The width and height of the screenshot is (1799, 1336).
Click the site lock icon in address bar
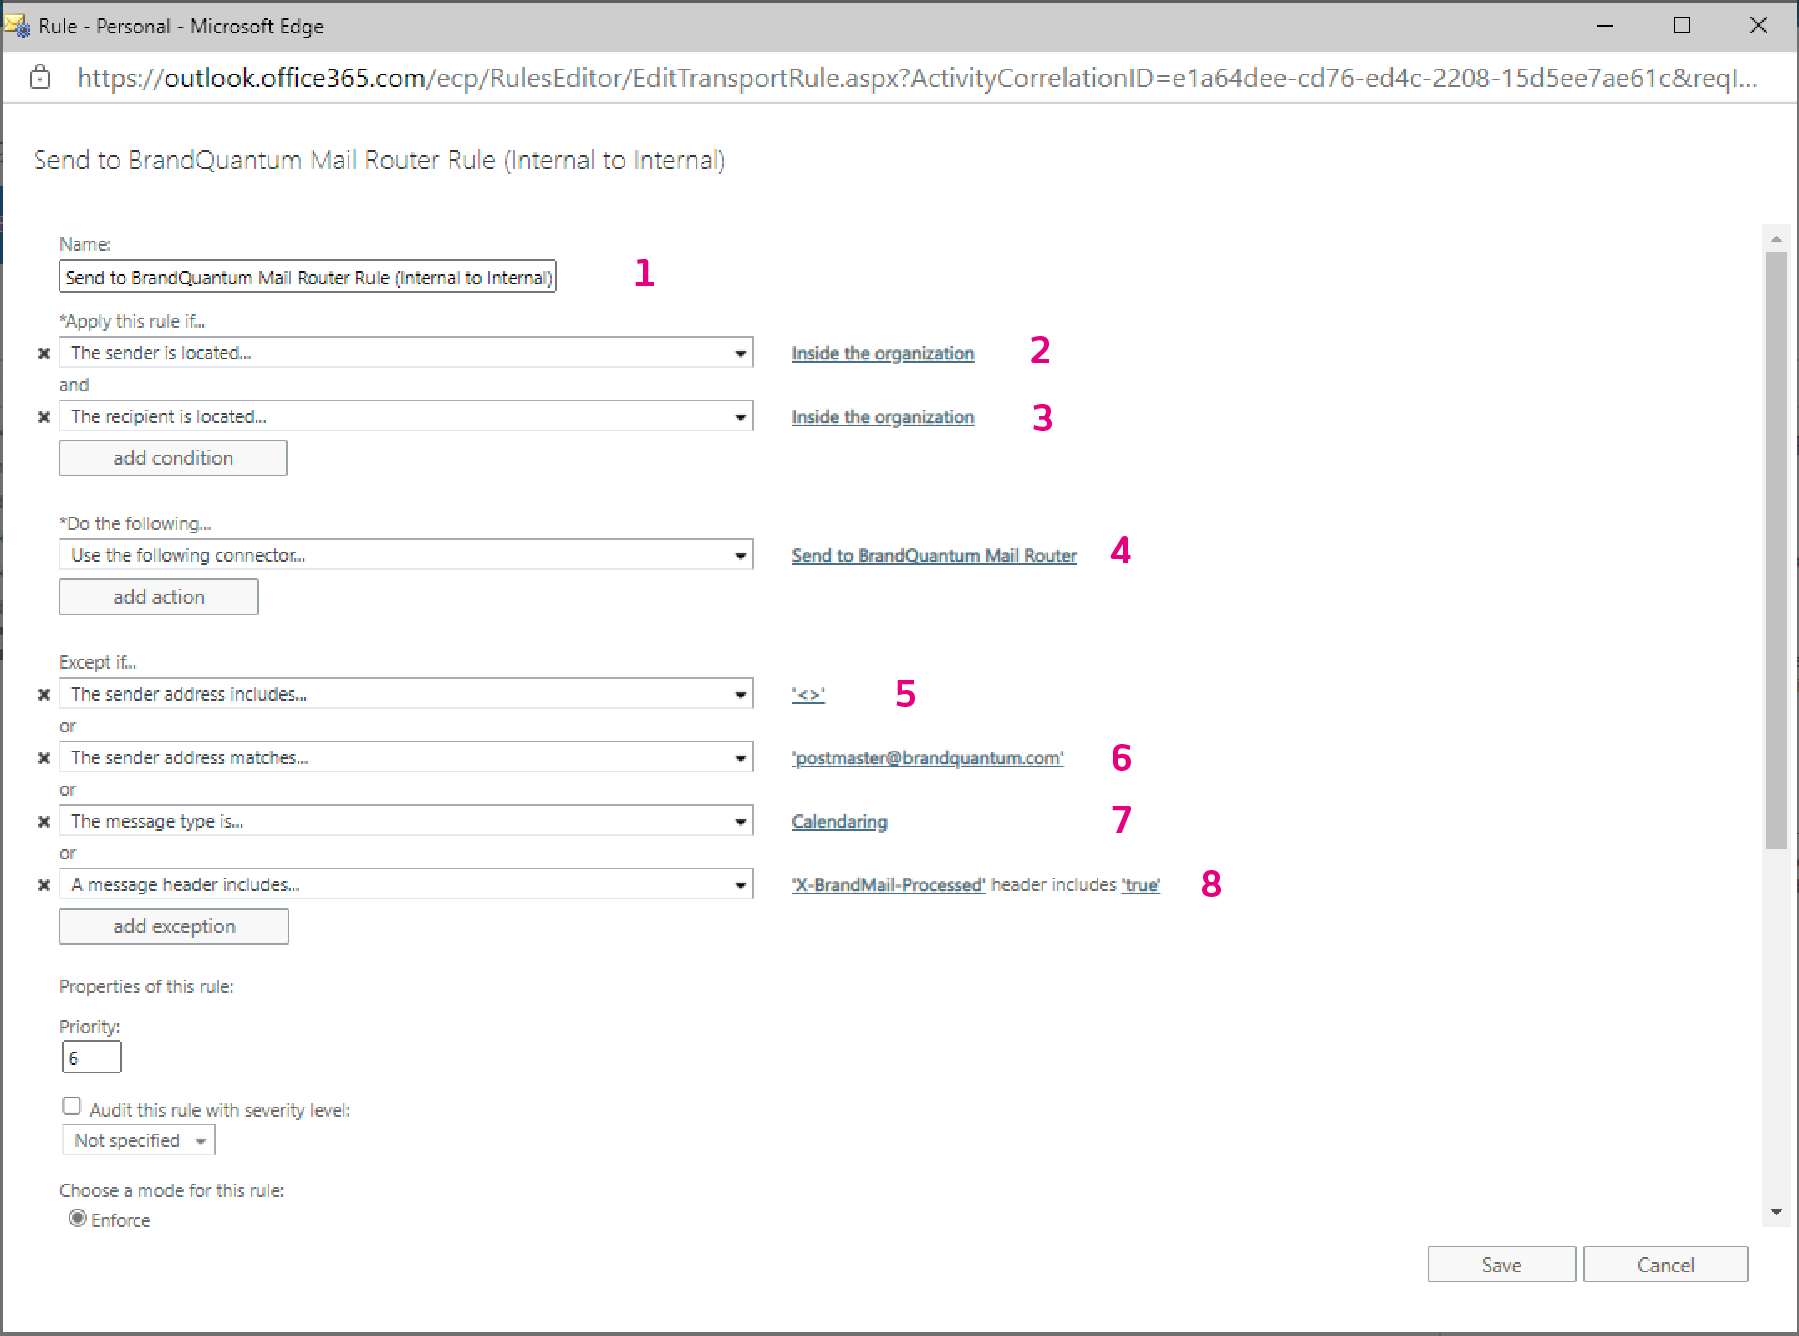[x=40, y=77]
